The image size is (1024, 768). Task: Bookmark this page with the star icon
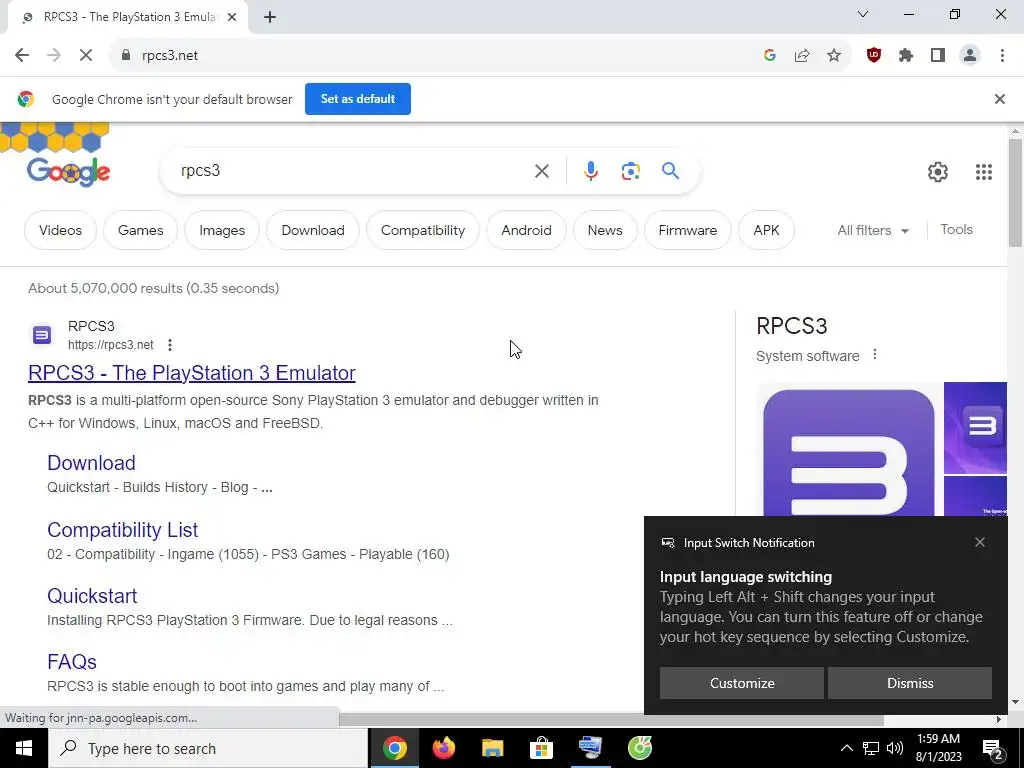[834, 56]
